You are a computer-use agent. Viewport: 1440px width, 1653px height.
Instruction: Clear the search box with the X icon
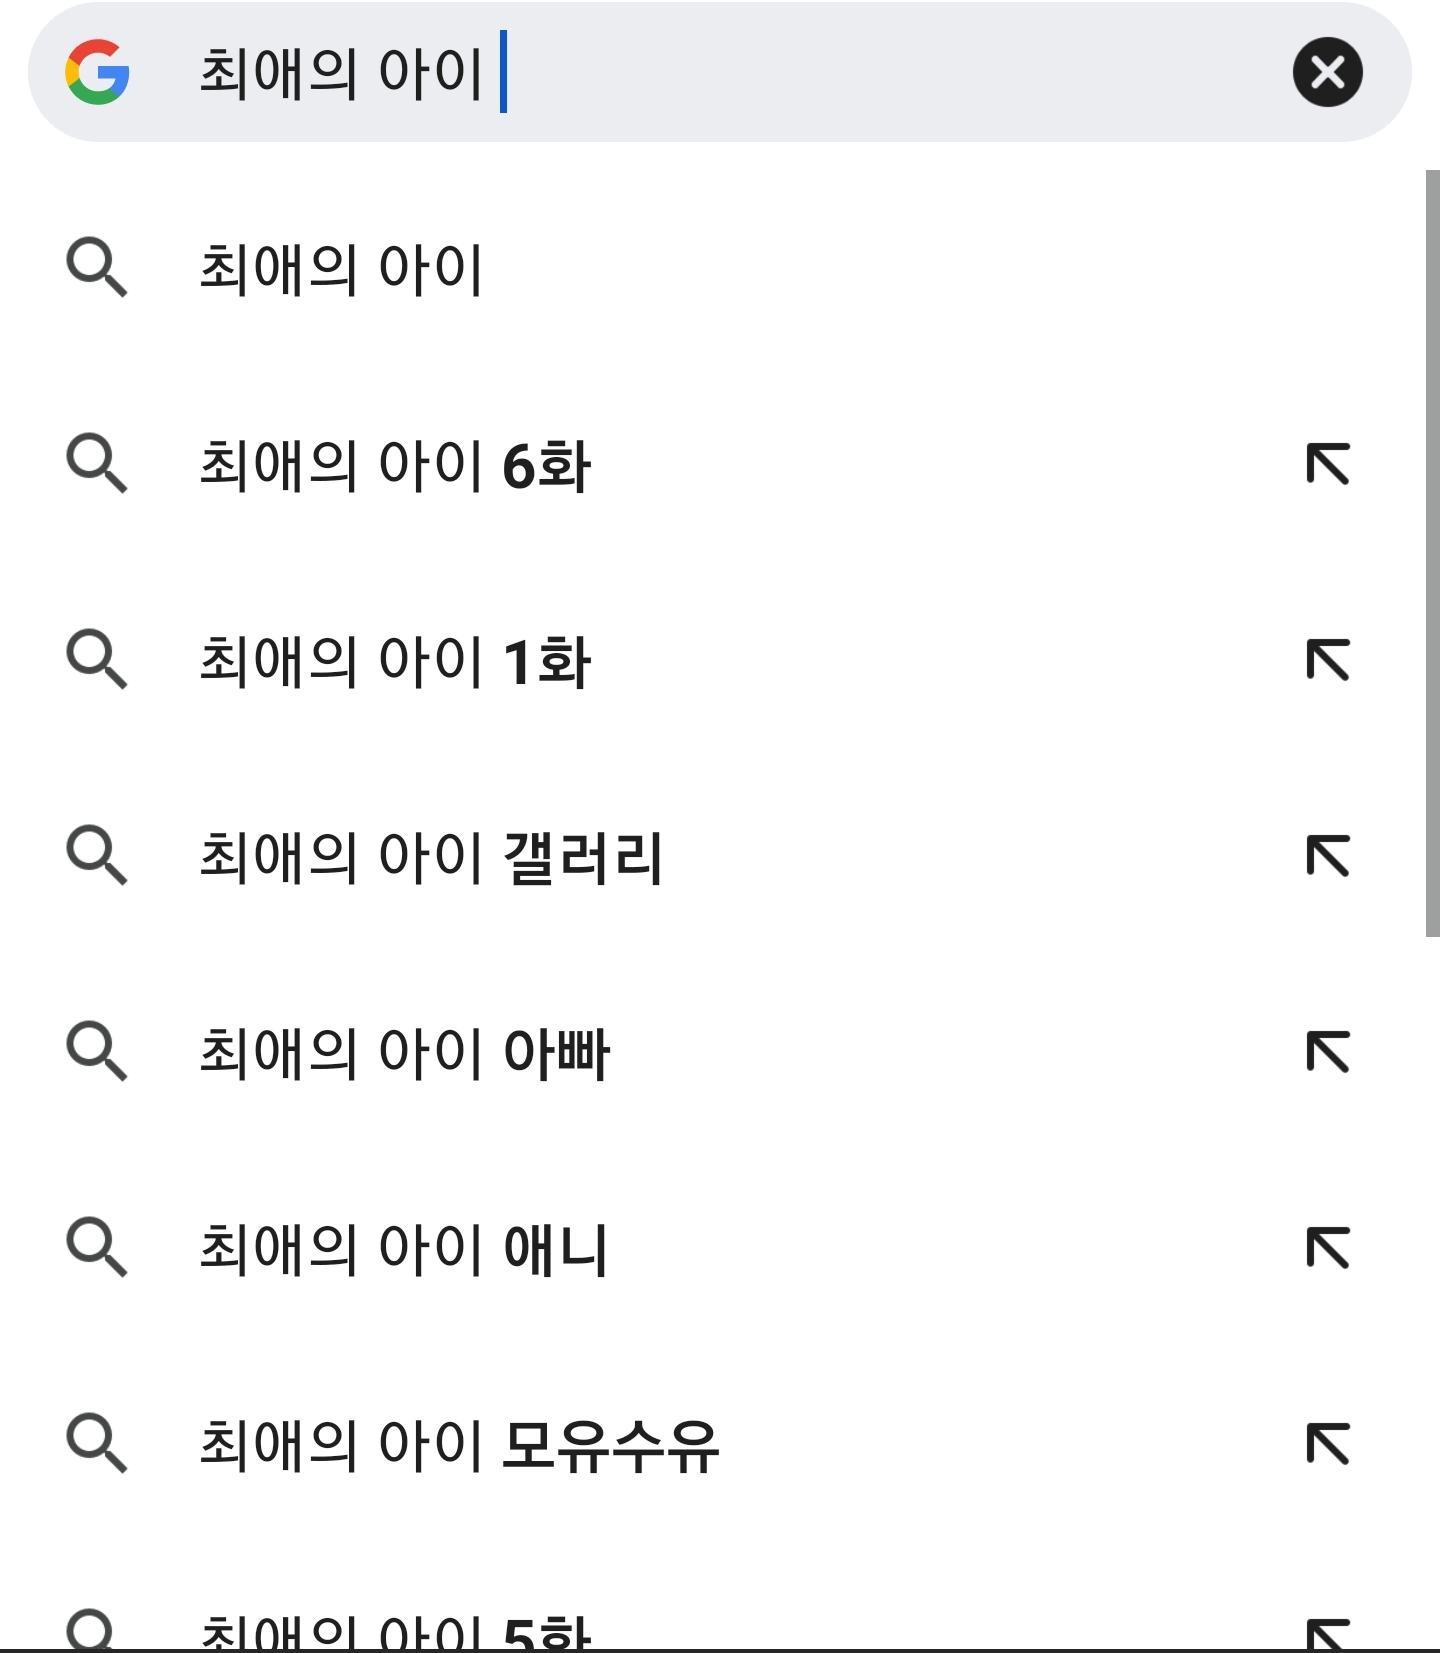pyautogui.click(x=1327, y=72)
